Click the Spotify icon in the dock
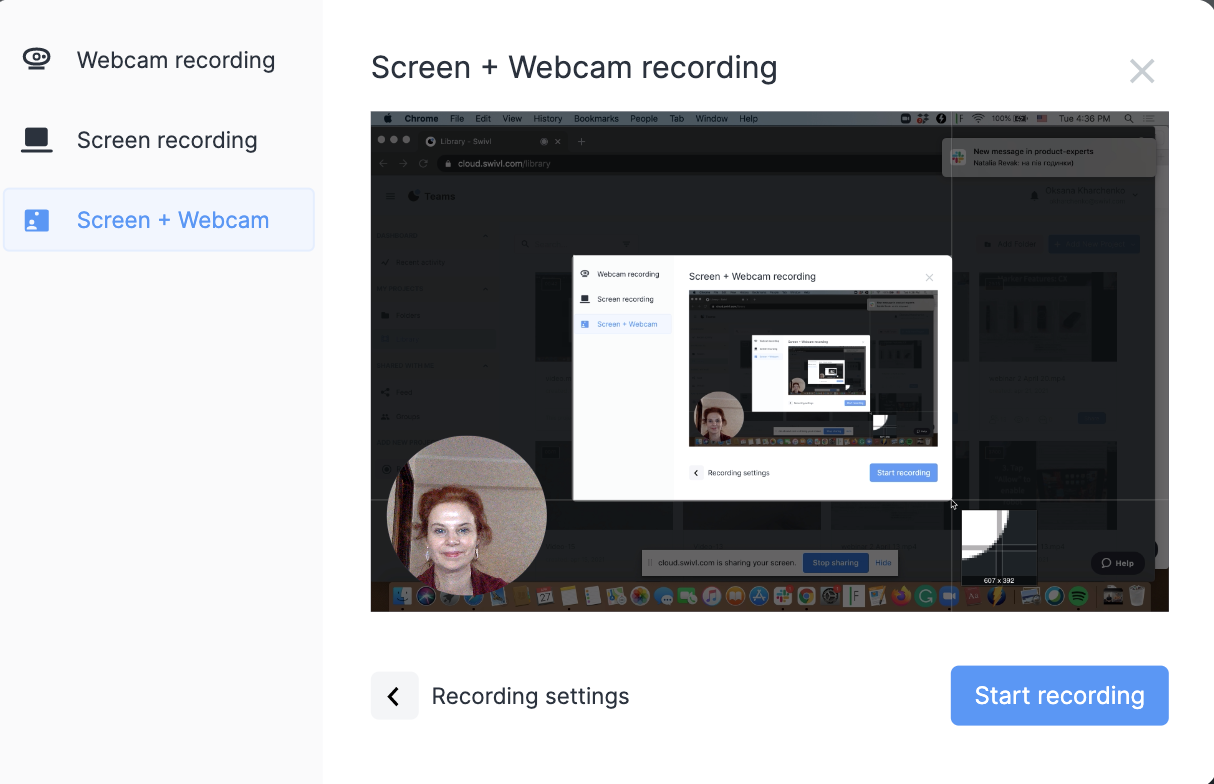Screen dimensions: 1214x784 click(1078, 597)
